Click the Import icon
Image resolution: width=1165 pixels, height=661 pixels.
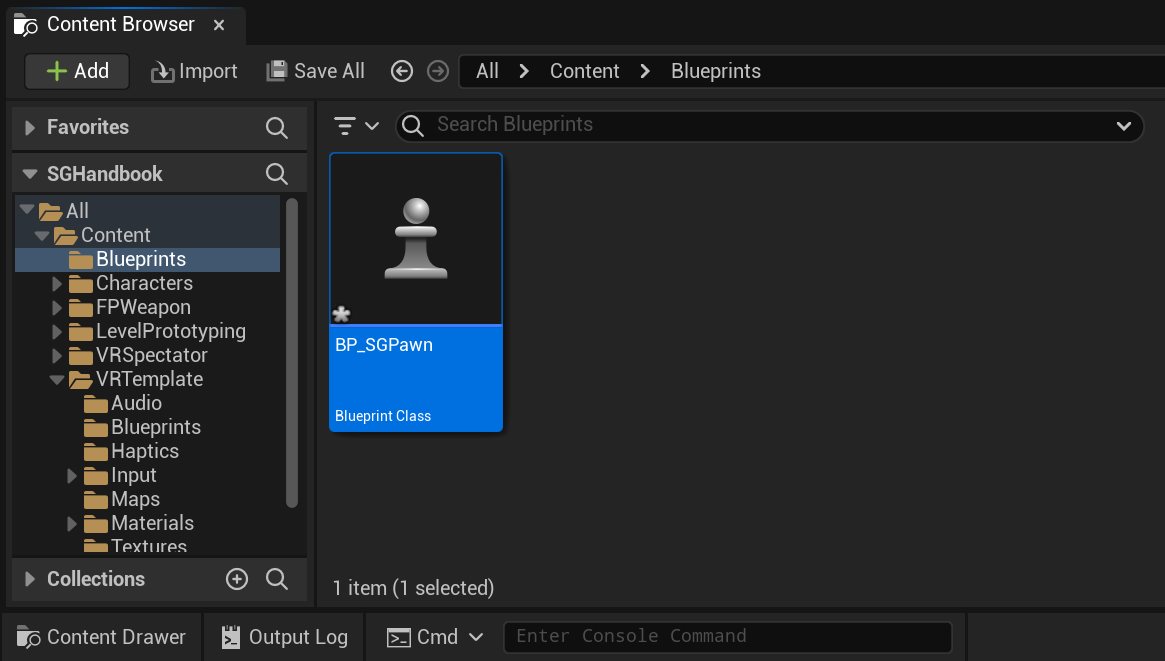tap(160, 71)
